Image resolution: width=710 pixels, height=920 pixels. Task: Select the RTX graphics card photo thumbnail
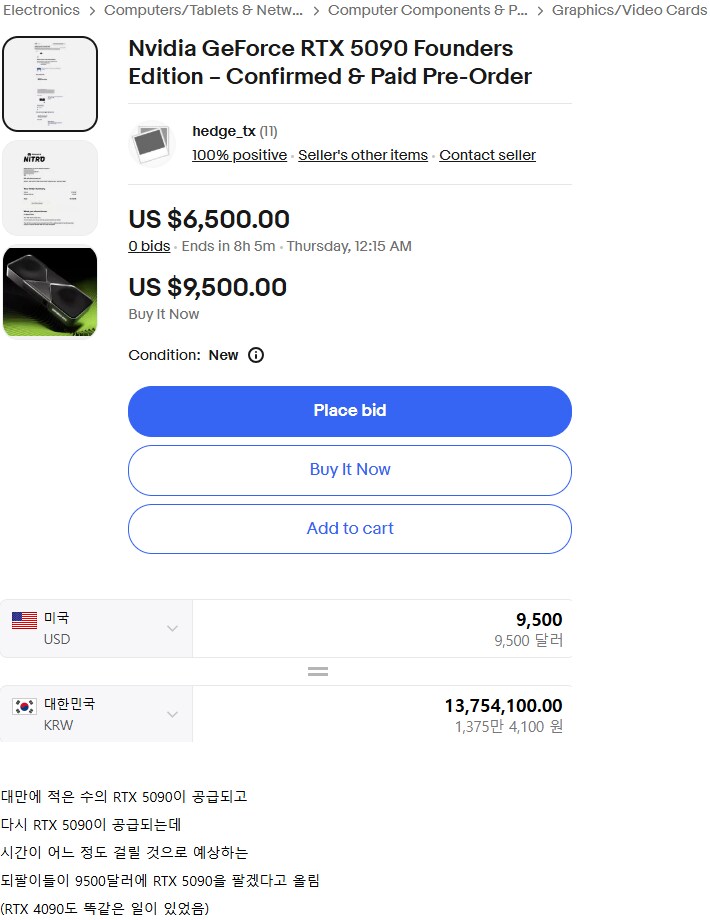click(50, 291)
